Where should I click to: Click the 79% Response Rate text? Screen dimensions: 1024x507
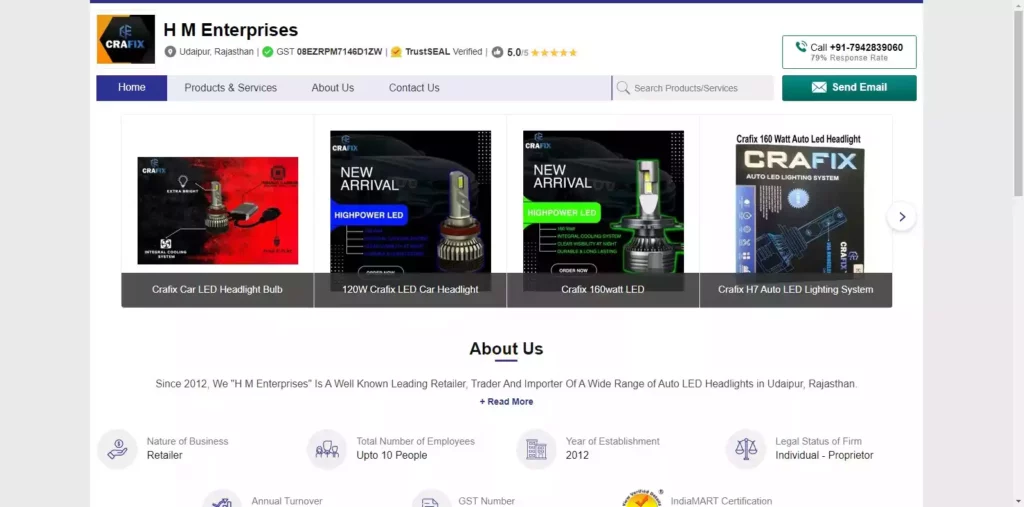[849, 58]
